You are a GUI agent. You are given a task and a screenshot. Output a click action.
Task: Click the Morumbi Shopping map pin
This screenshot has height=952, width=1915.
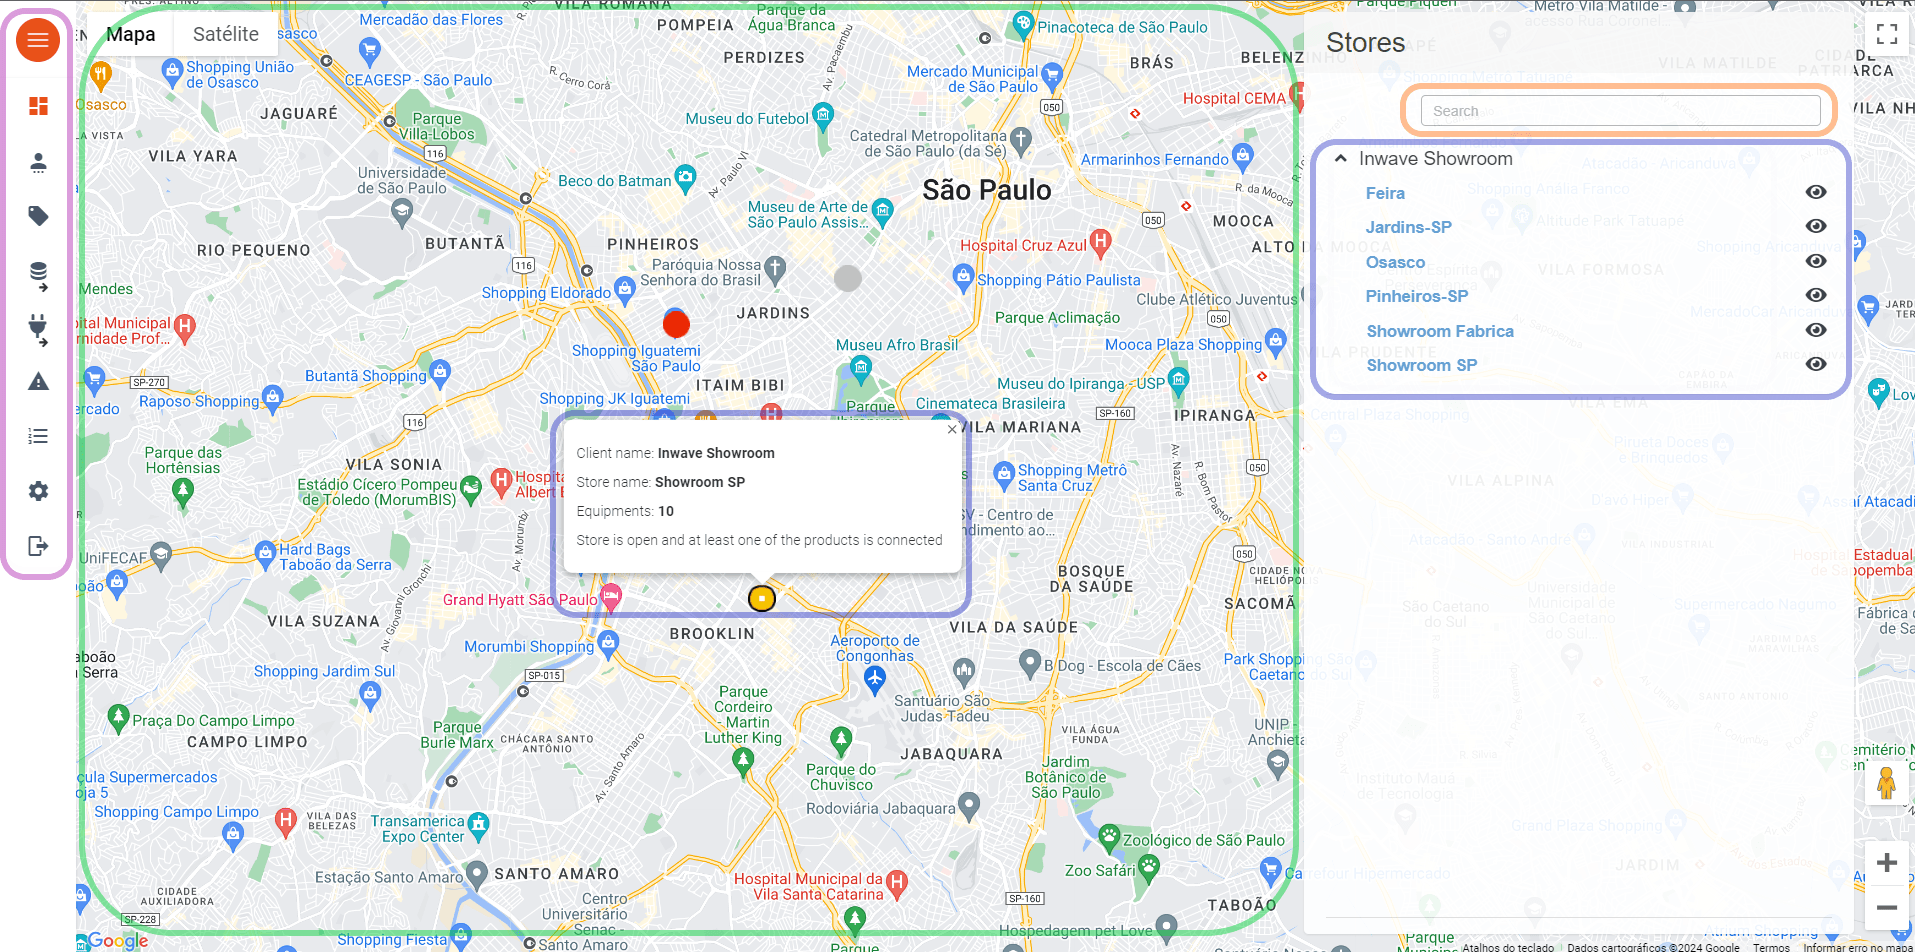tap(608, 645)
